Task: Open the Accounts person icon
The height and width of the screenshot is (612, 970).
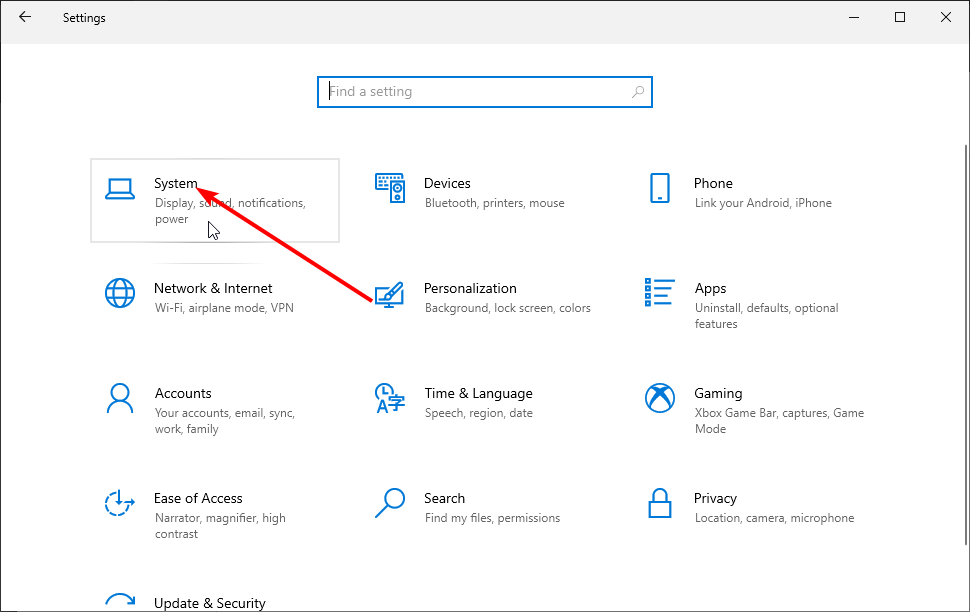Action: point(120,398)
